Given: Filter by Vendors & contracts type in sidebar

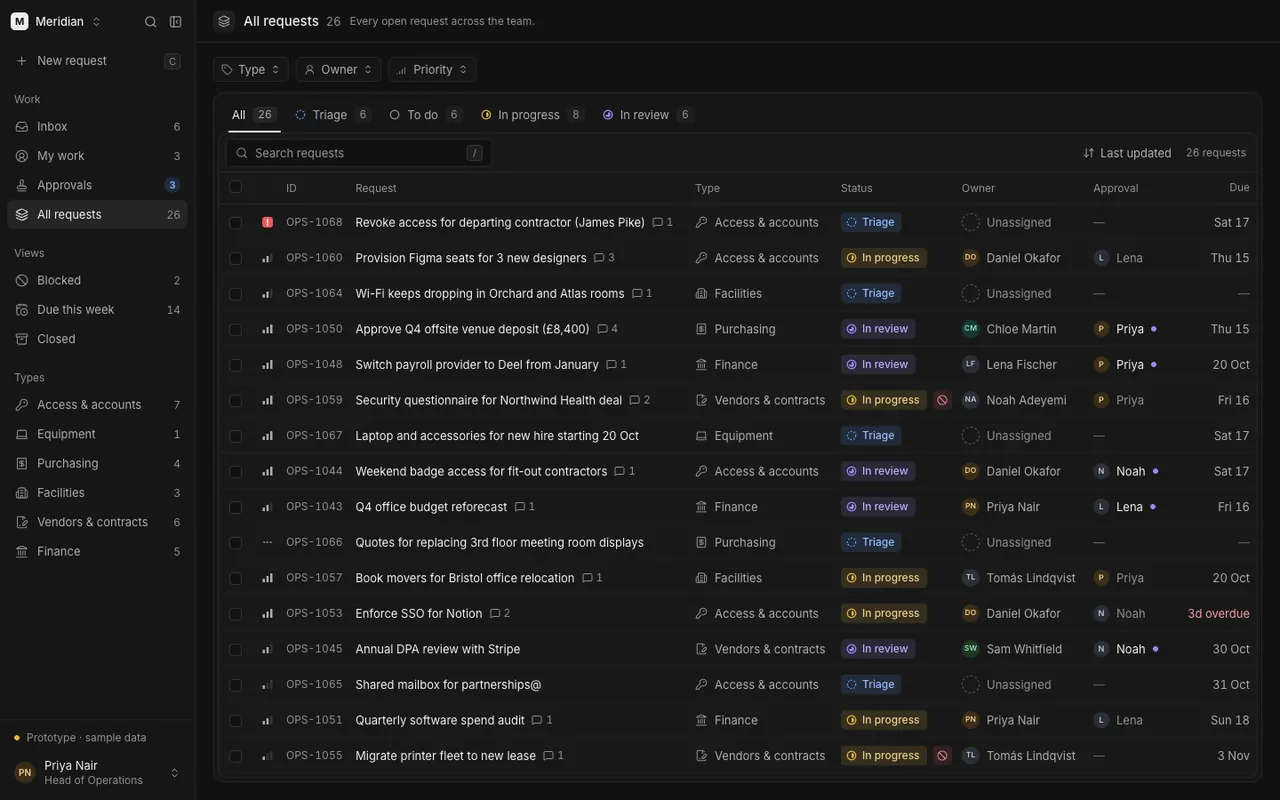Looking at the screenshot, I should tap(97, 522).
